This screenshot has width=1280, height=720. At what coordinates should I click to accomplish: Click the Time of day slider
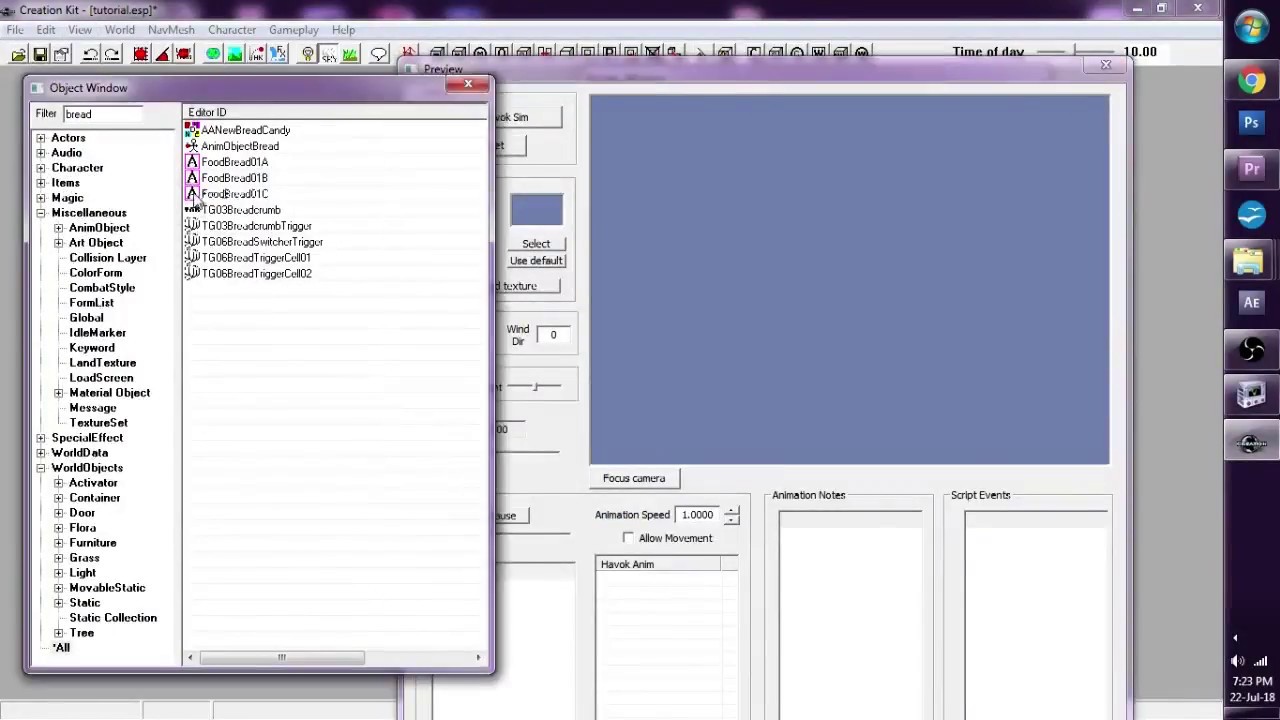pyautogui.click(x=1076, y=52)
